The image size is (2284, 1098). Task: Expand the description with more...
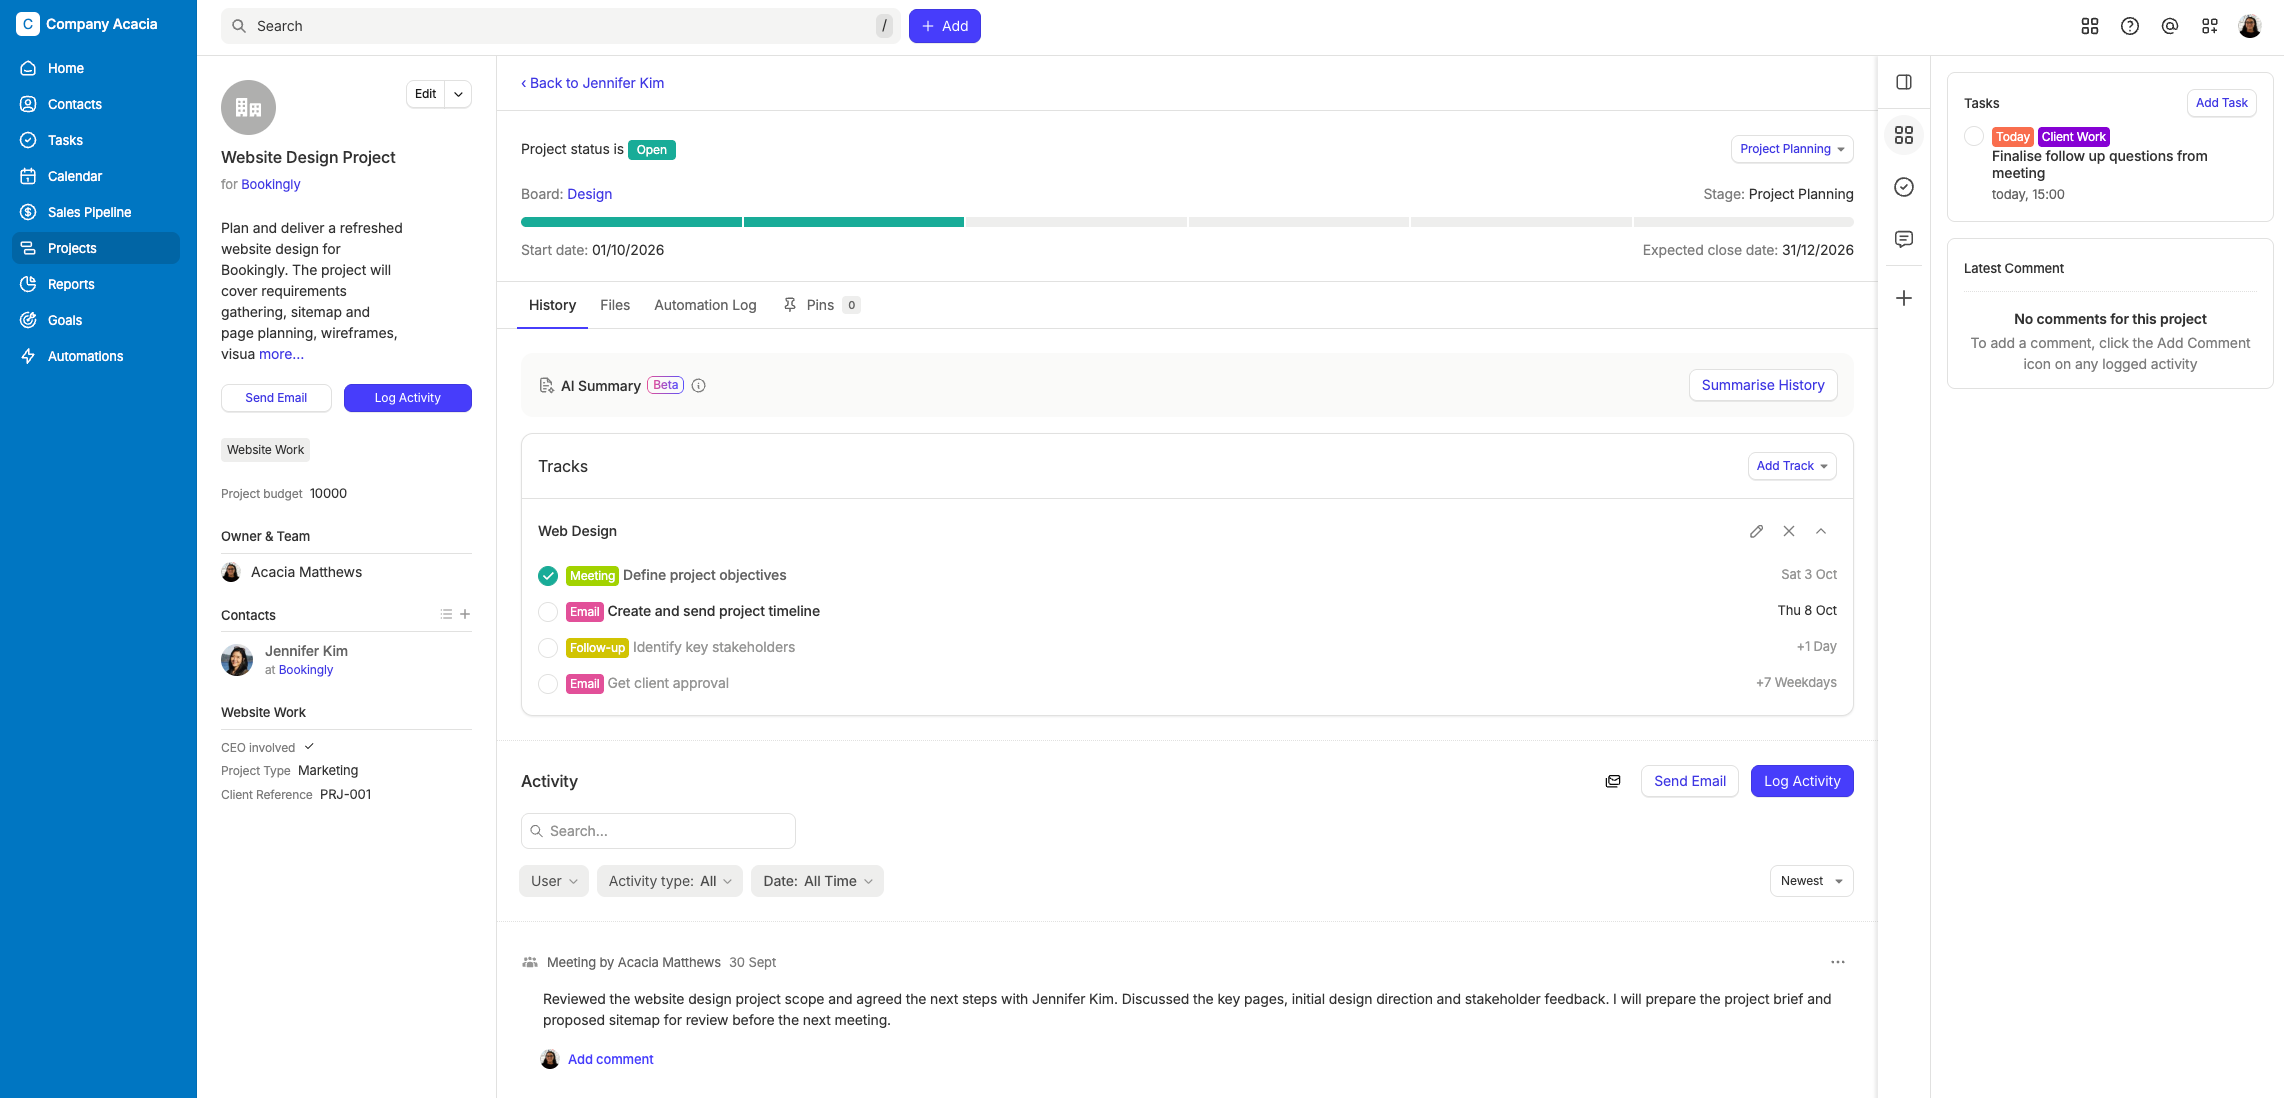tap(281, 354)
